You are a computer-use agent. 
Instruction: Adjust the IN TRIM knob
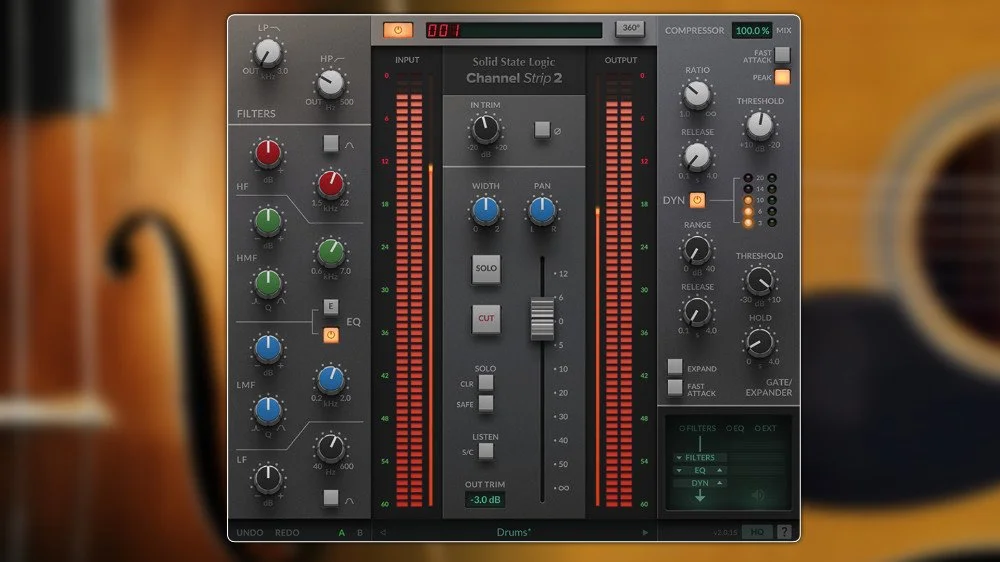pos(485,129)
